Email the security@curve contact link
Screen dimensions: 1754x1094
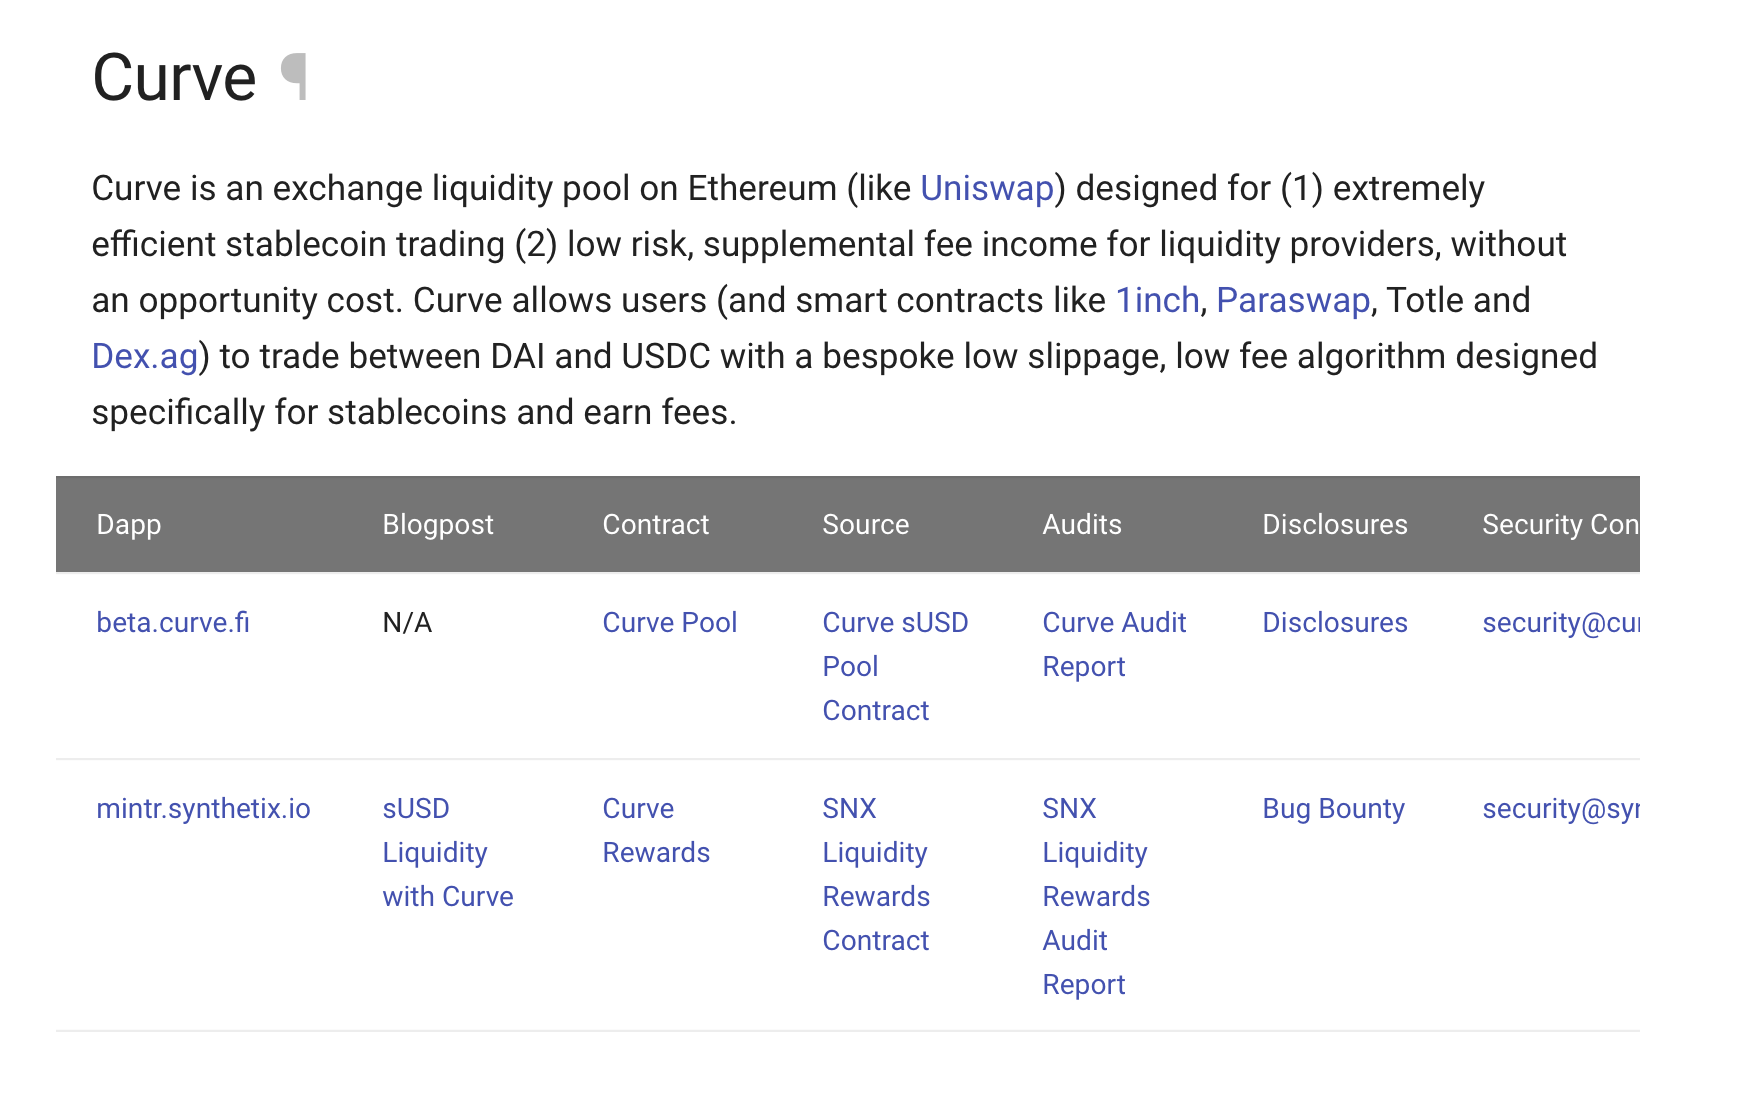click(x=1559, y=622)
